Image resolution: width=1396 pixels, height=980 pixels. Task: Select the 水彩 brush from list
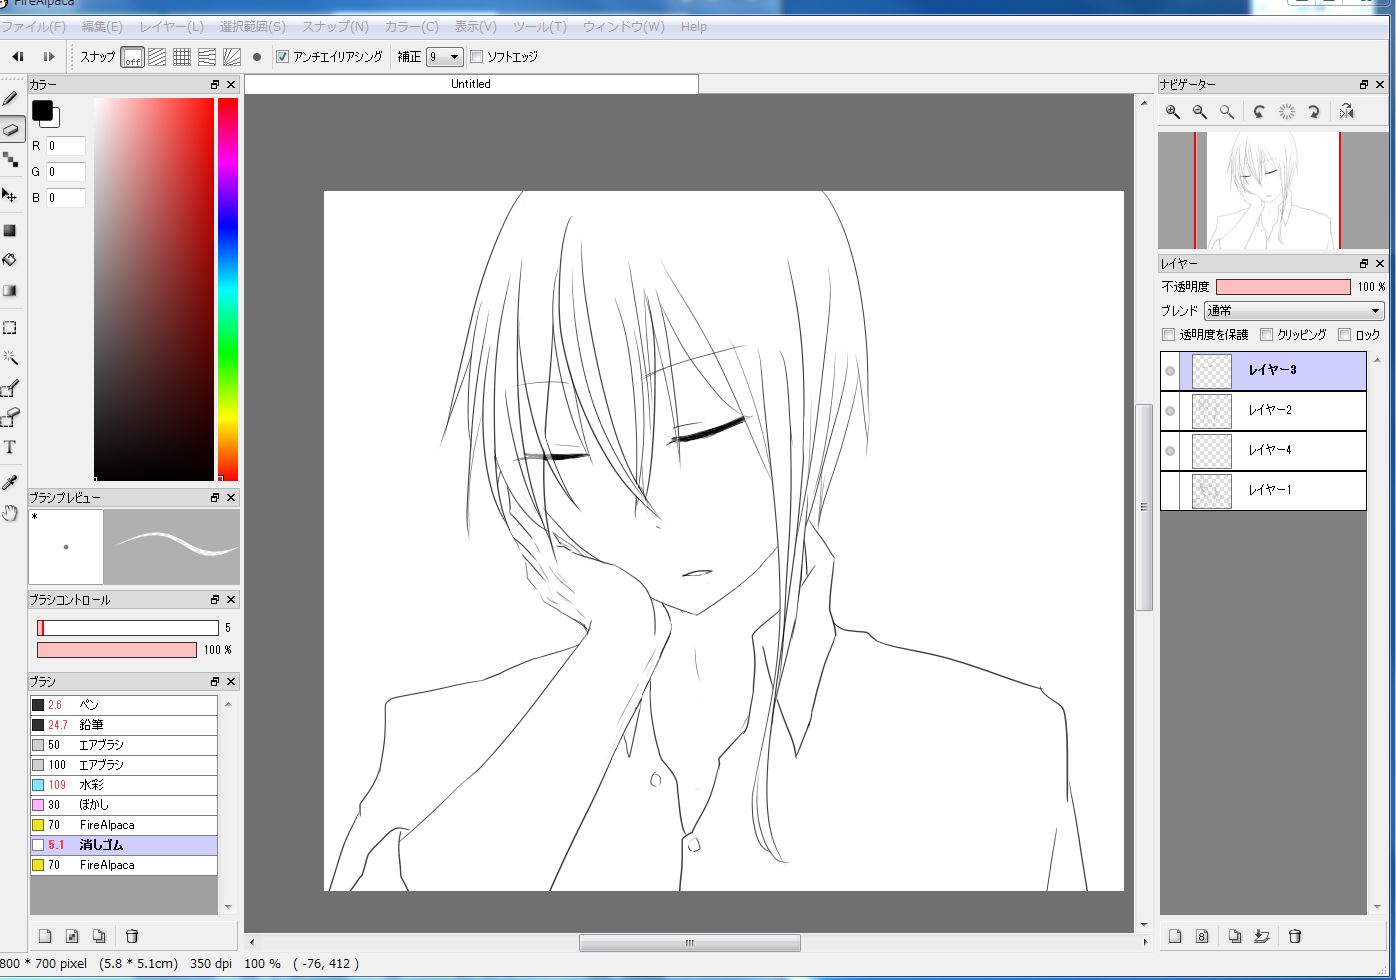(92, 785)
